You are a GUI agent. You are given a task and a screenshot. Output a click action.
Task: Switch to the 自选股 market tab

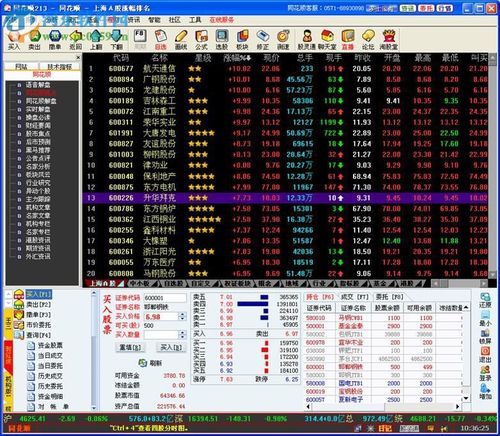(173, 283)
